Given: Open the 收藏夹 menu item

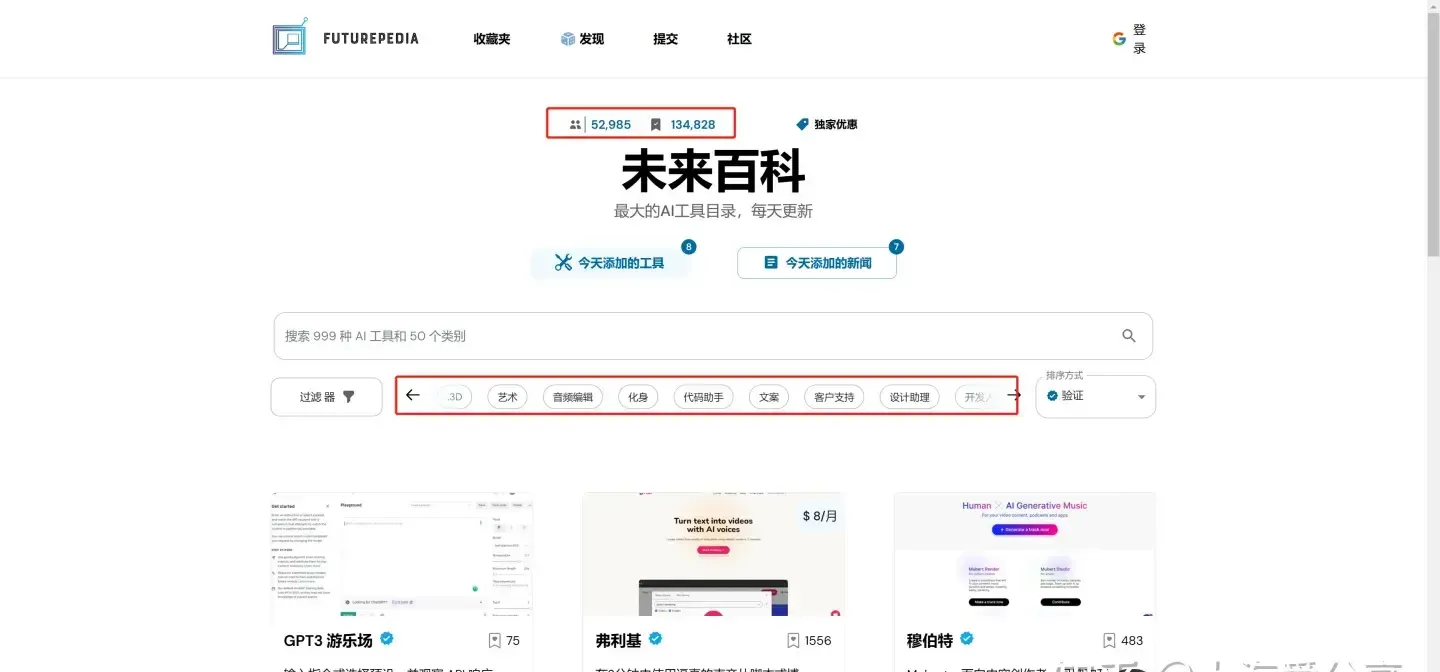Looking at the screenshot, I should tap(492, 39).
